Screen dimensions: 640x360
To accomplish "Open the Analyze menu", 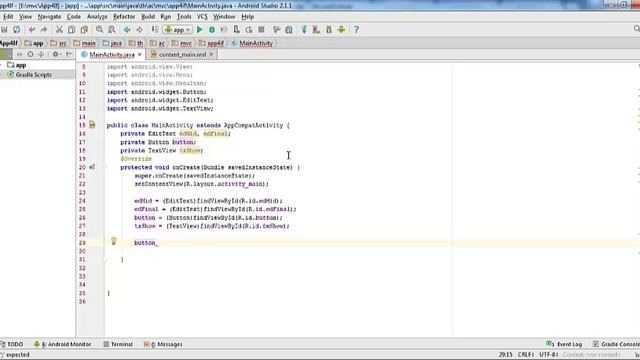I will [x=97, y=17].
